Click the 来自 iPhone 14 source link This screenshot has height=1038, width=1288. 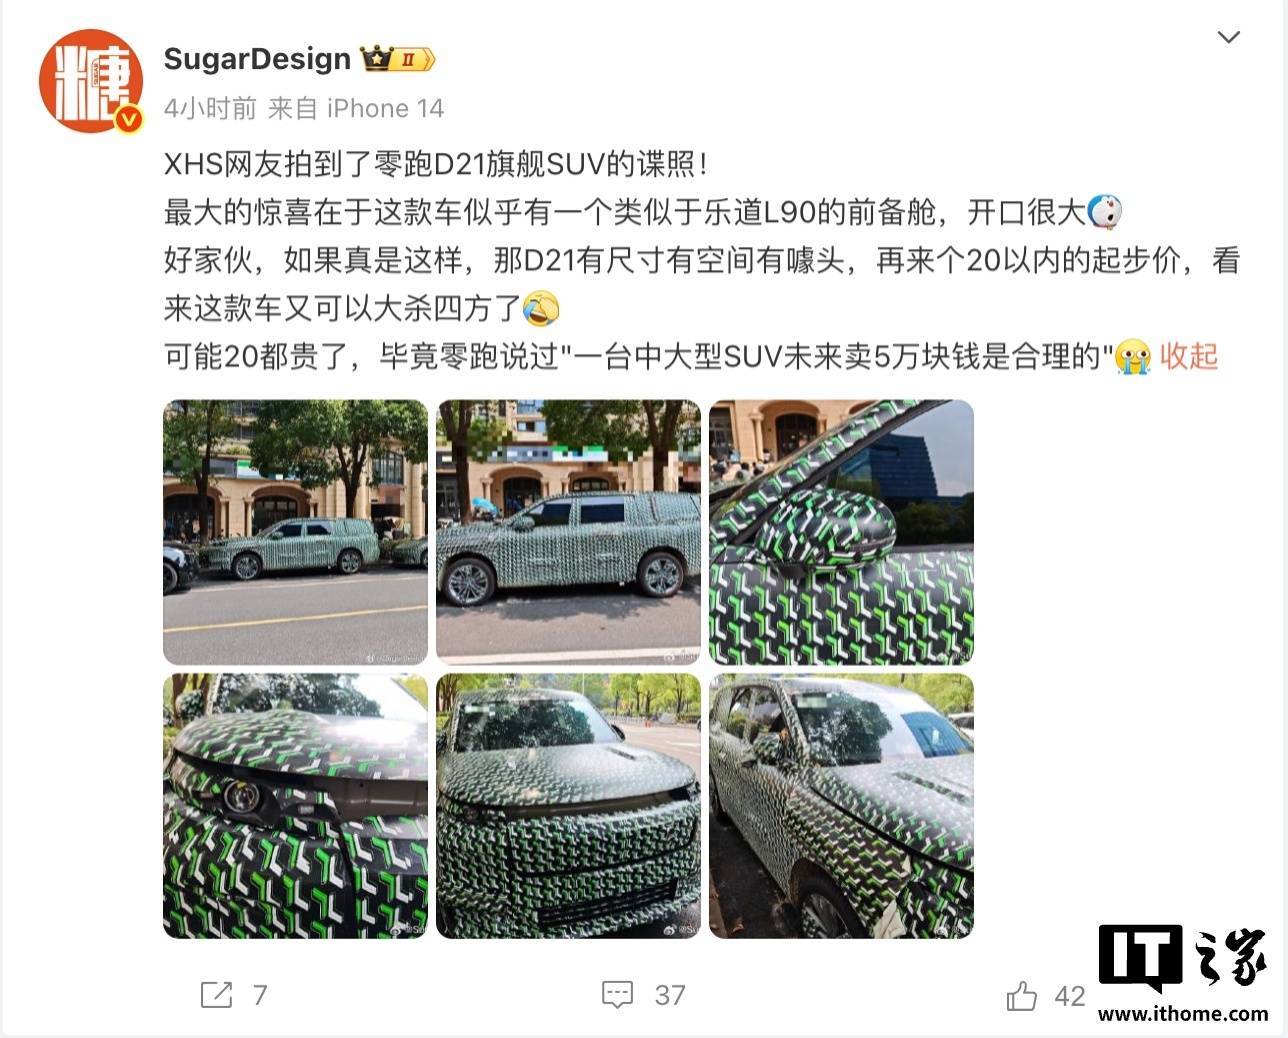(356, 108)
